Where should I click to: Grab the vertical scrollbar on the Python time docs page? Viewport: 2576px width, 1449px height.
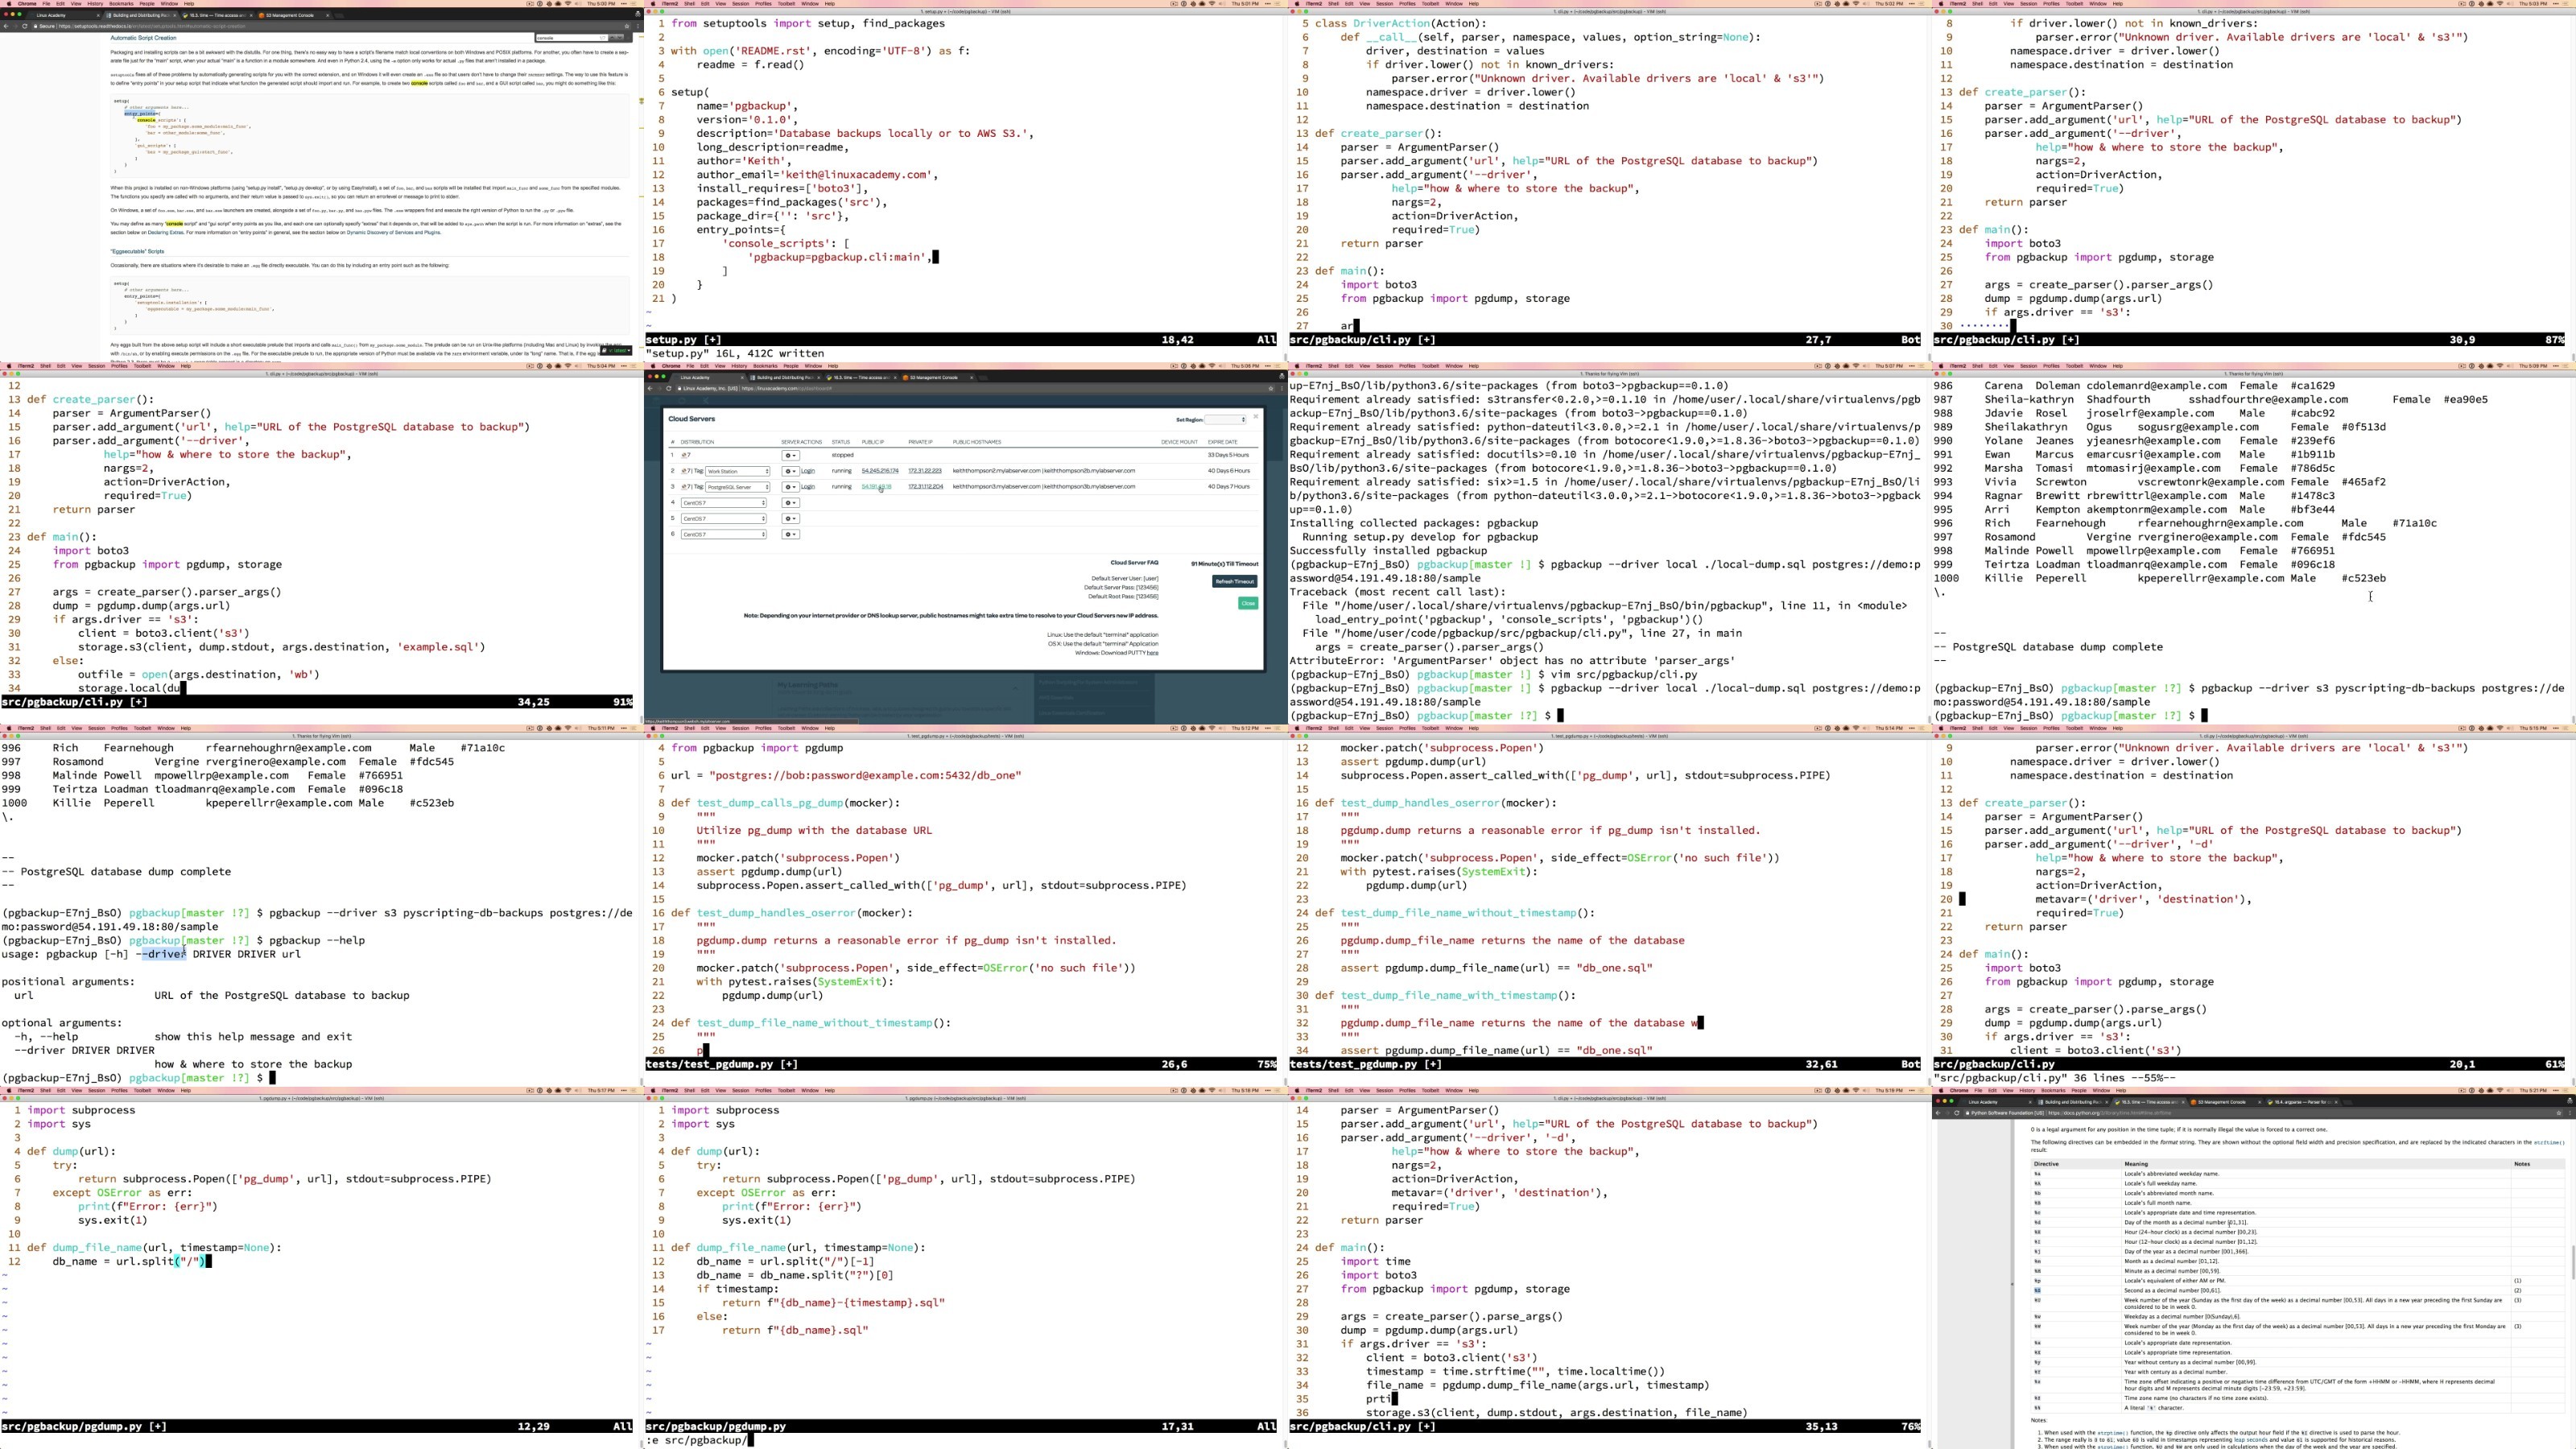pyautogui.click(x=2573, y=1262)
